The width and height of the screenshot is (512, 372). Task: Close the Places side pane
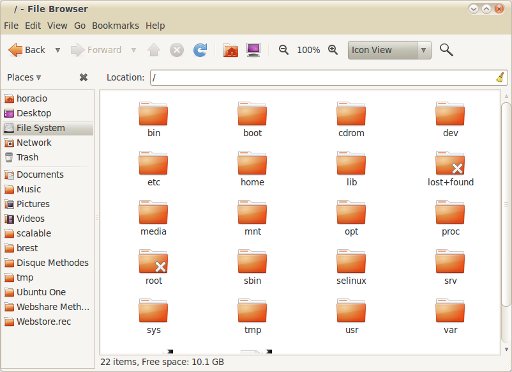click(x=83, y=77)
